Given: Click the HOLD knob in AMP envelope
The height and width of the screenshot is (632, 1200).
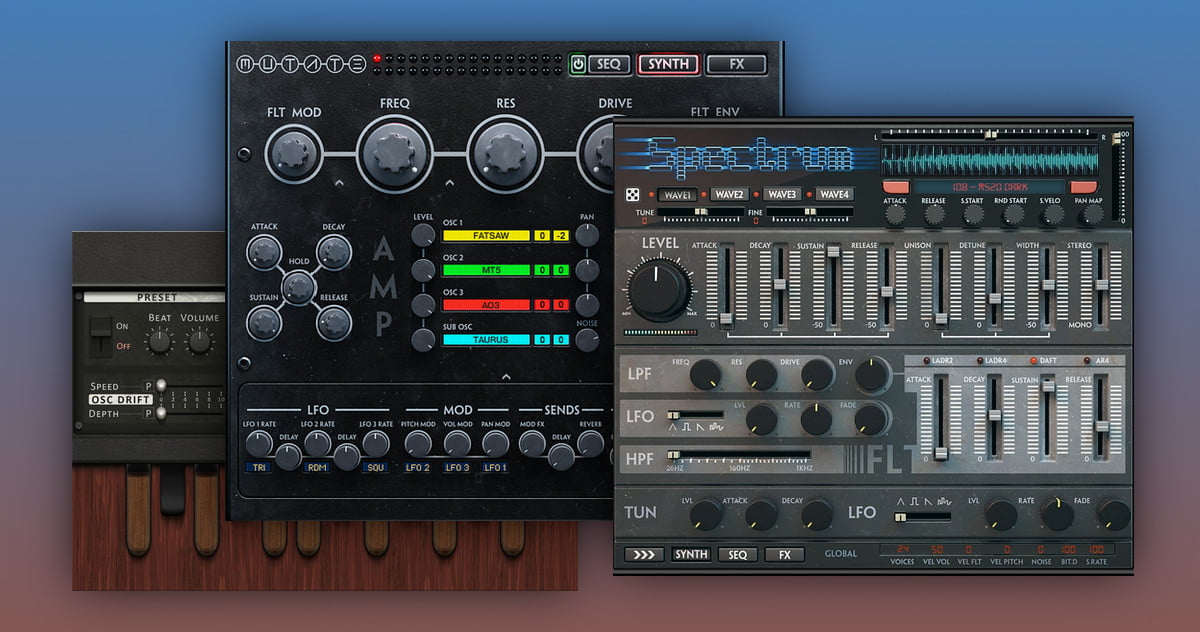Looking at the screenshot, I should point(297,287).
